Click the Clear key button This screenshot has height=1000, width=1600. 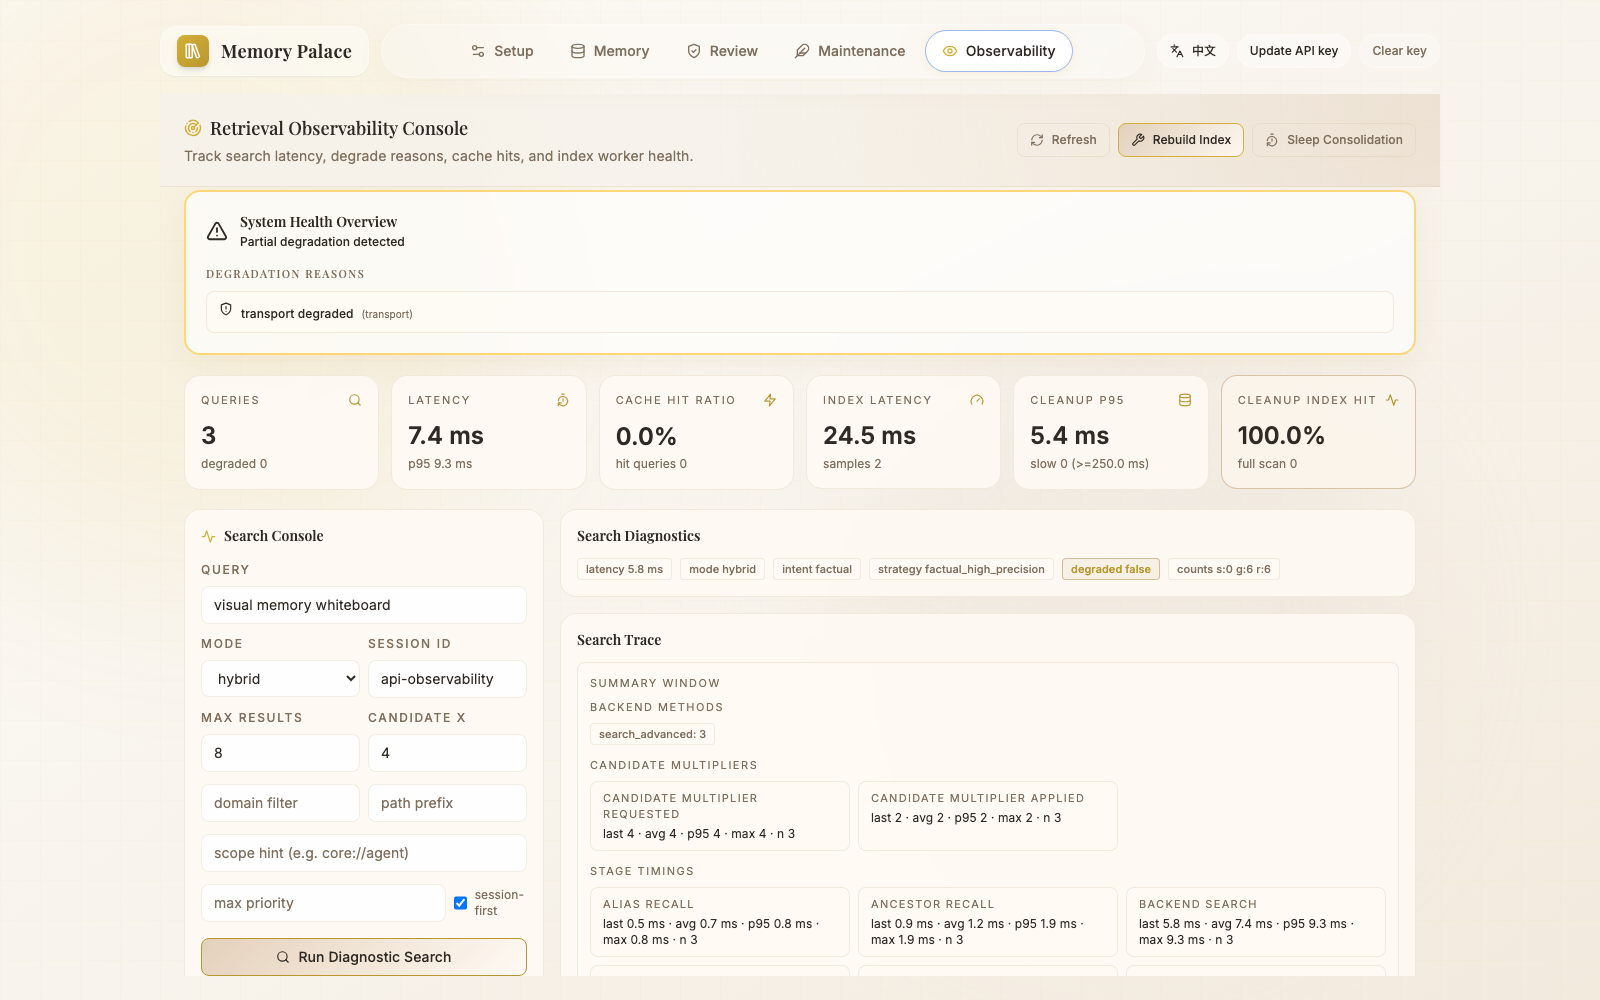1400,51
